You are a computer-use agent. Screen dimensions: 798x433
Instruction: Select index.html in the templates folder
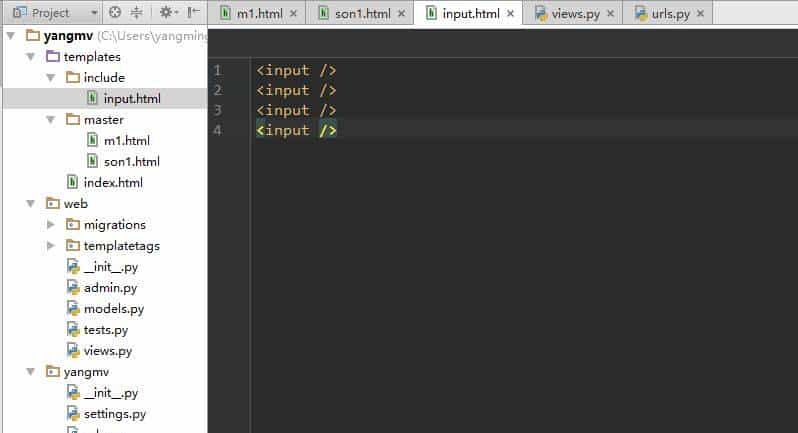[113, 183]
